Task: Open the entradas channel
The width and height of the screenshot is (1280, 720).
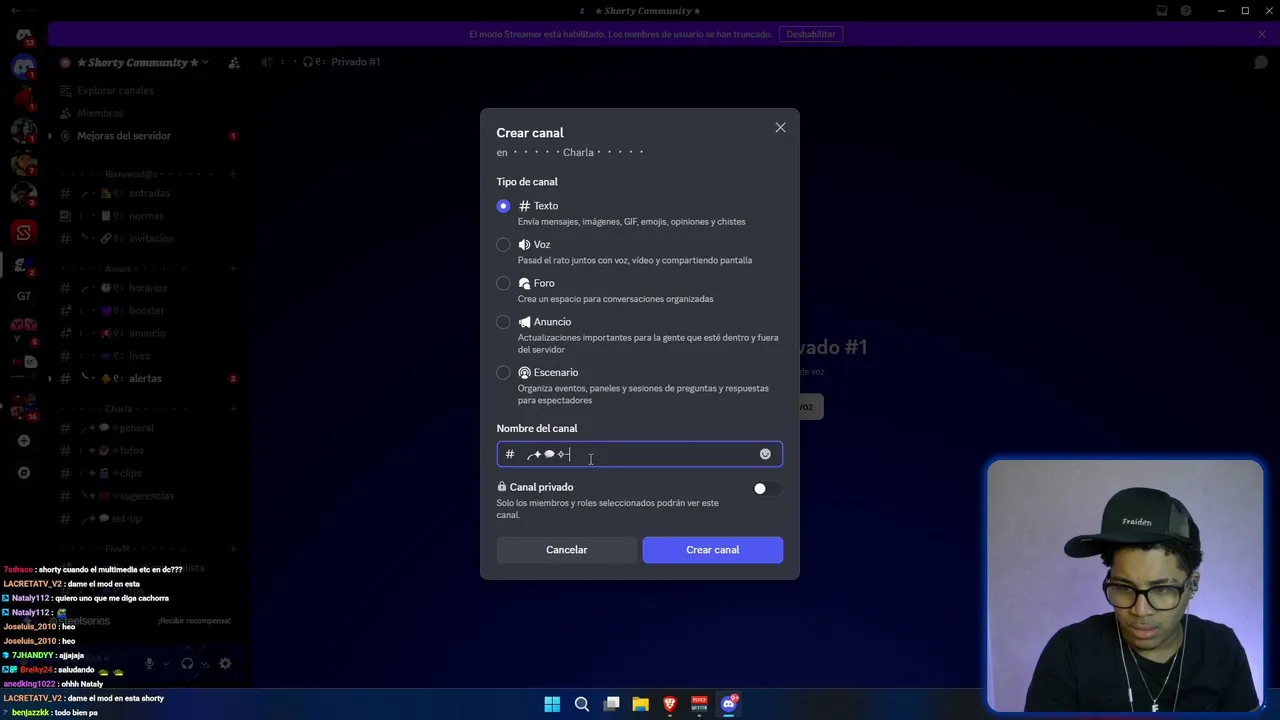Action: tap(148, 193)
